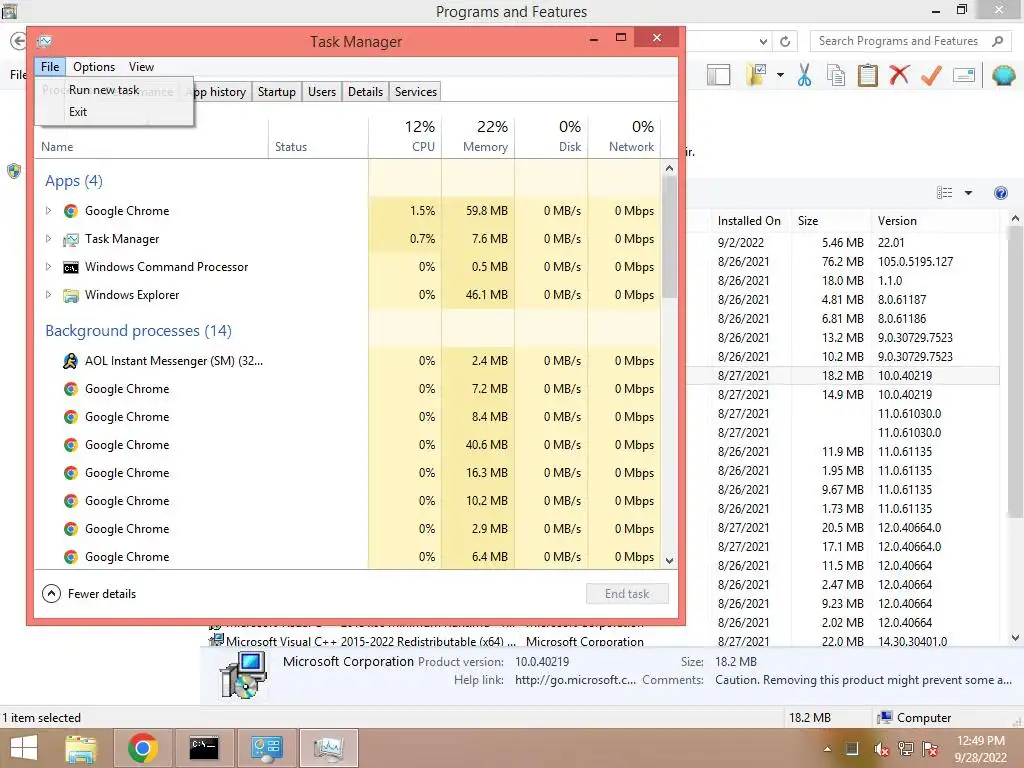Open the File menu in Task Manager
This screenshot has height=768, width=1024.
point(50,67)
